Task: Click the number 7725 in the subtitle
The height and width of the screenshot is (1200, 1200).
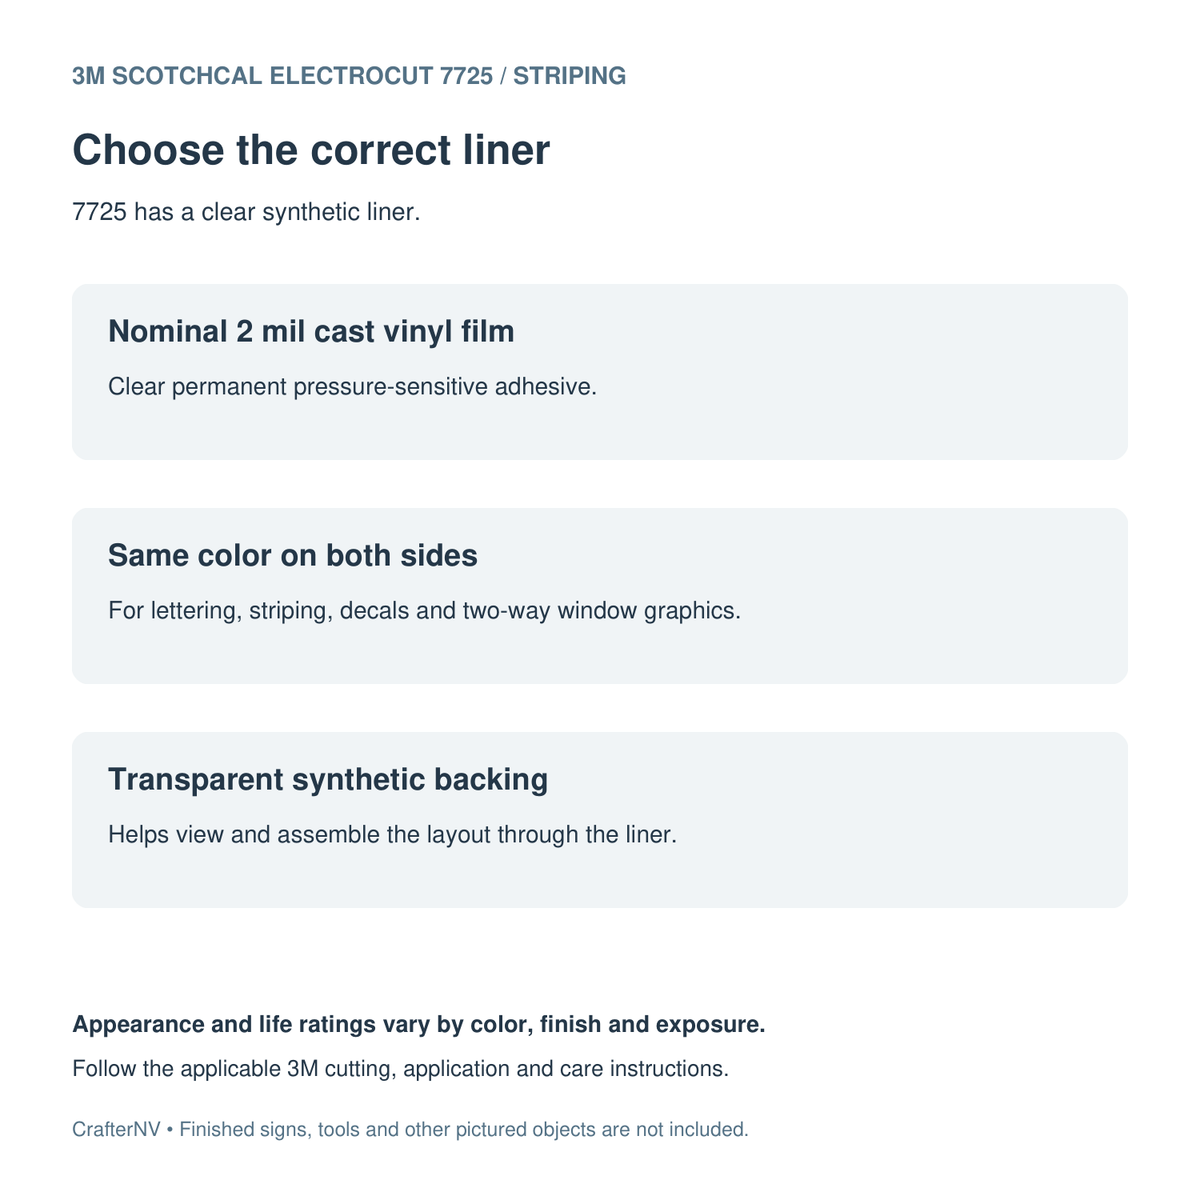Action: pyautogui.click(x=99, y=212)
